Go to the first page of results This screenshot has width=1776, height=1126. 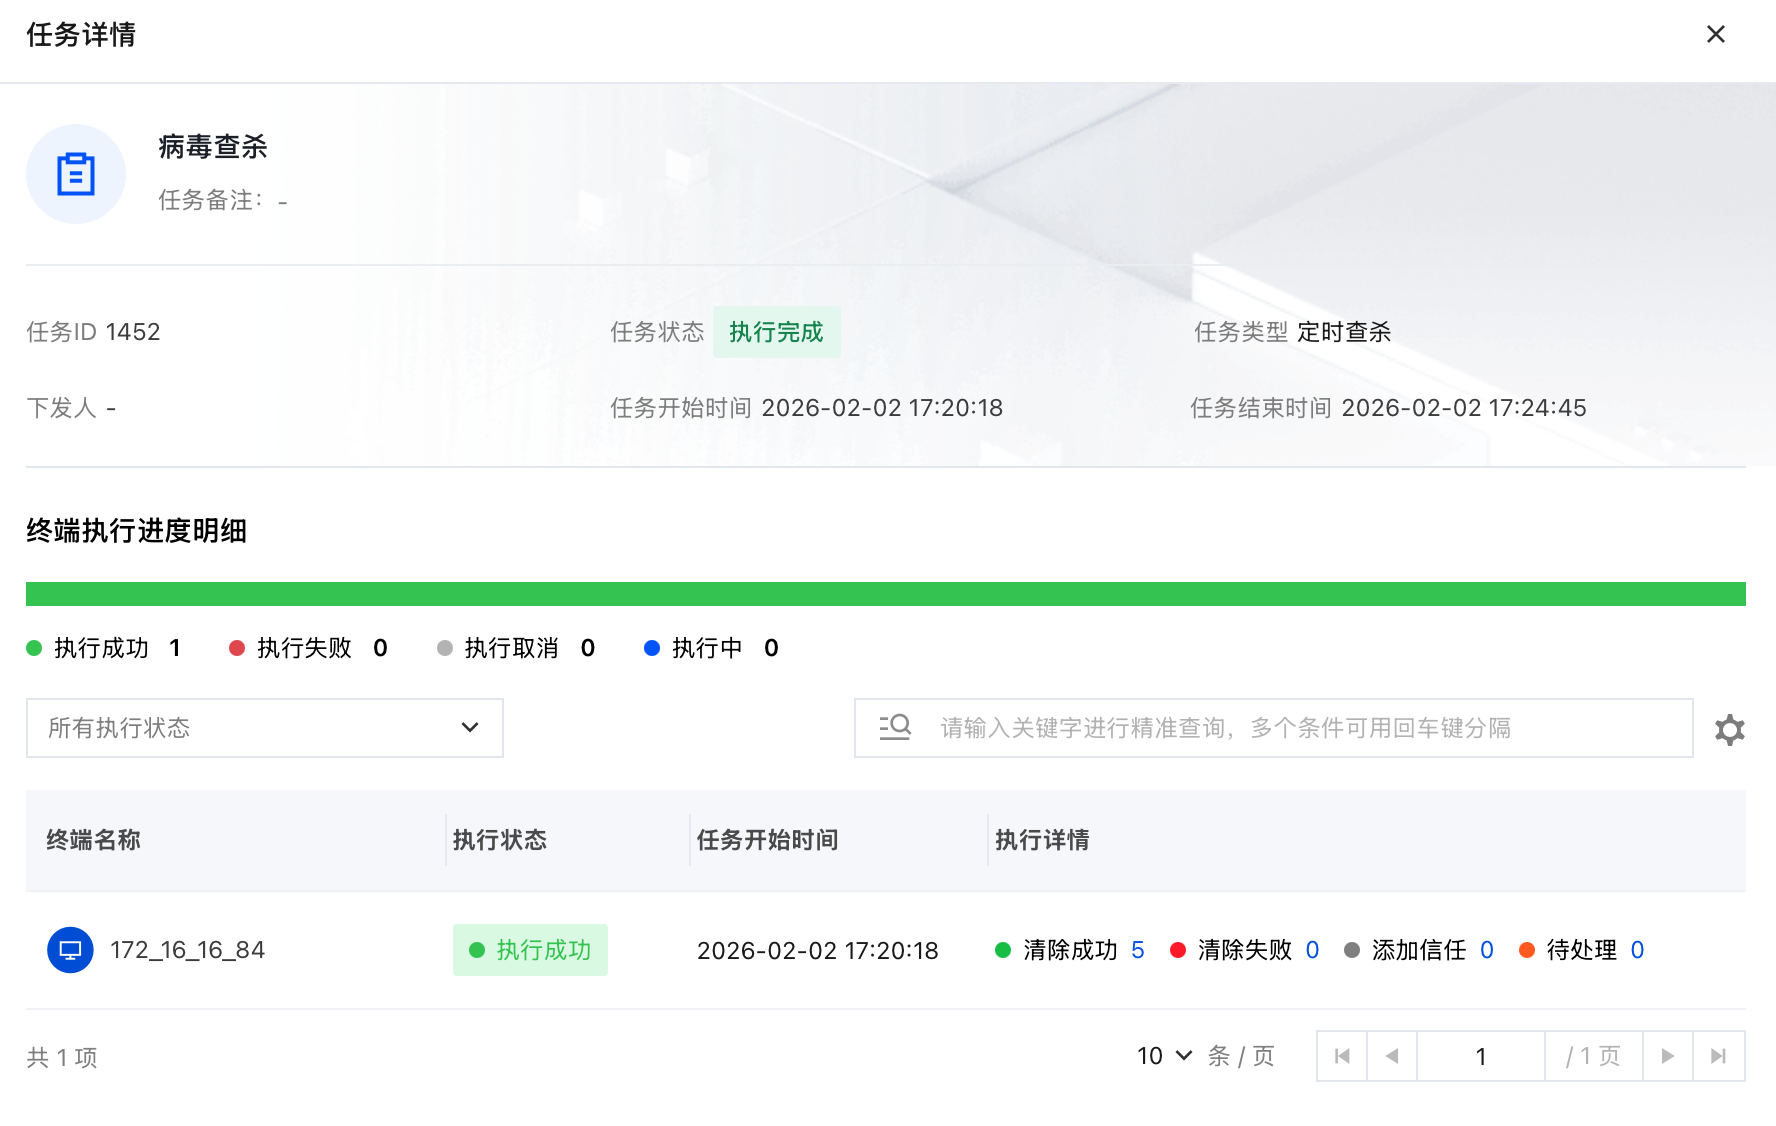point(1342,1056)
